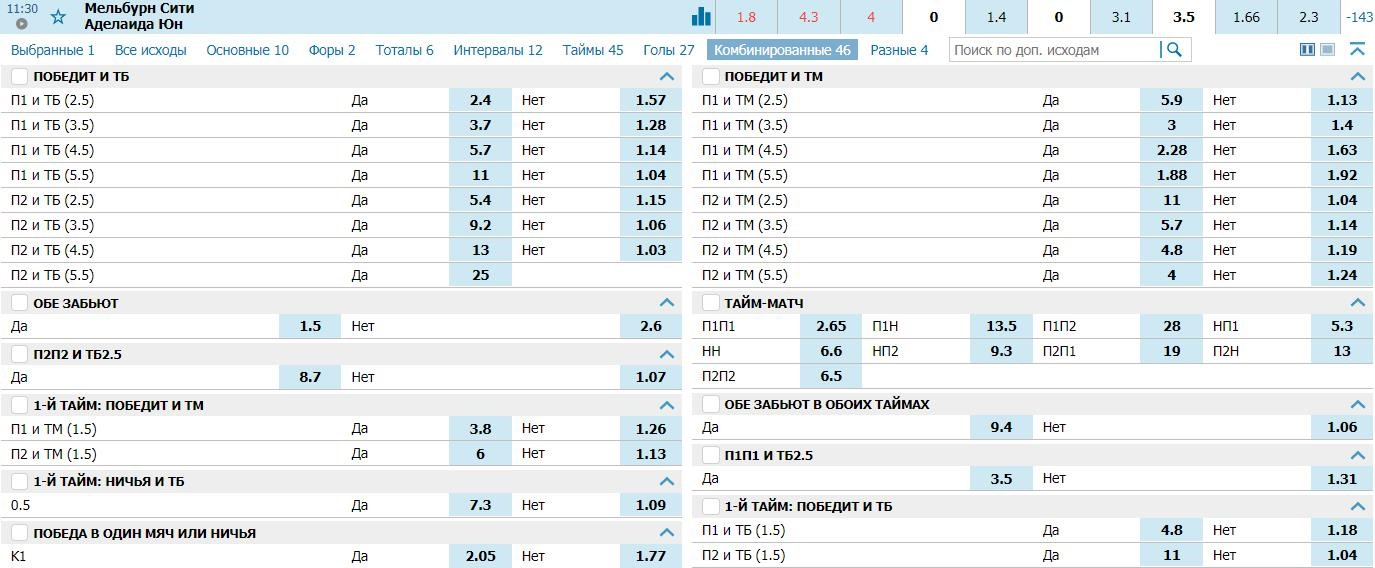Collapse ПОБЕДА В ОДИН МЯЧ ИЛИ НИЧЬЯ section
The width and height of the screenshot is (1375, 568).
point(667,533)
